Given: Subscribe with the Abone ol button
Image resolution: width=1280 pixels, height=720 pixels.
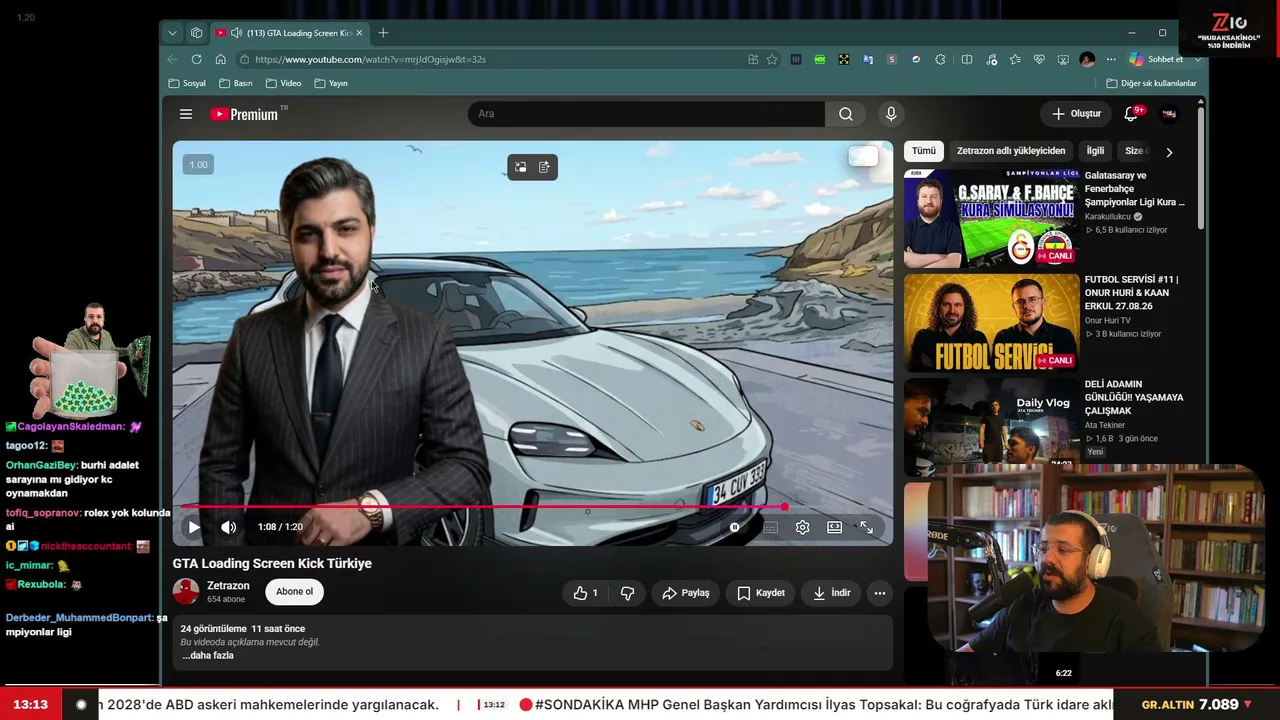Looking at the screenshot, I should tap(294, 592).
